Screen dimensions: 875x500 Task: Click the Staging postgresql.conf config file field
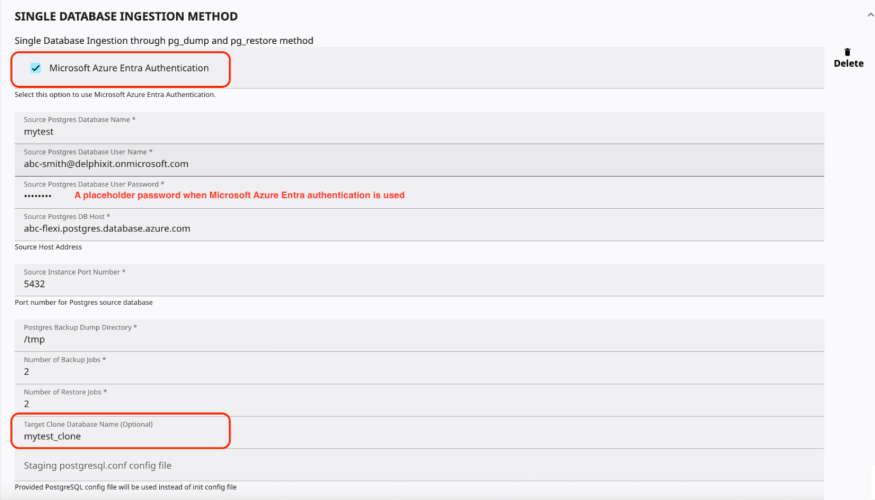click(x=420, y=465)
